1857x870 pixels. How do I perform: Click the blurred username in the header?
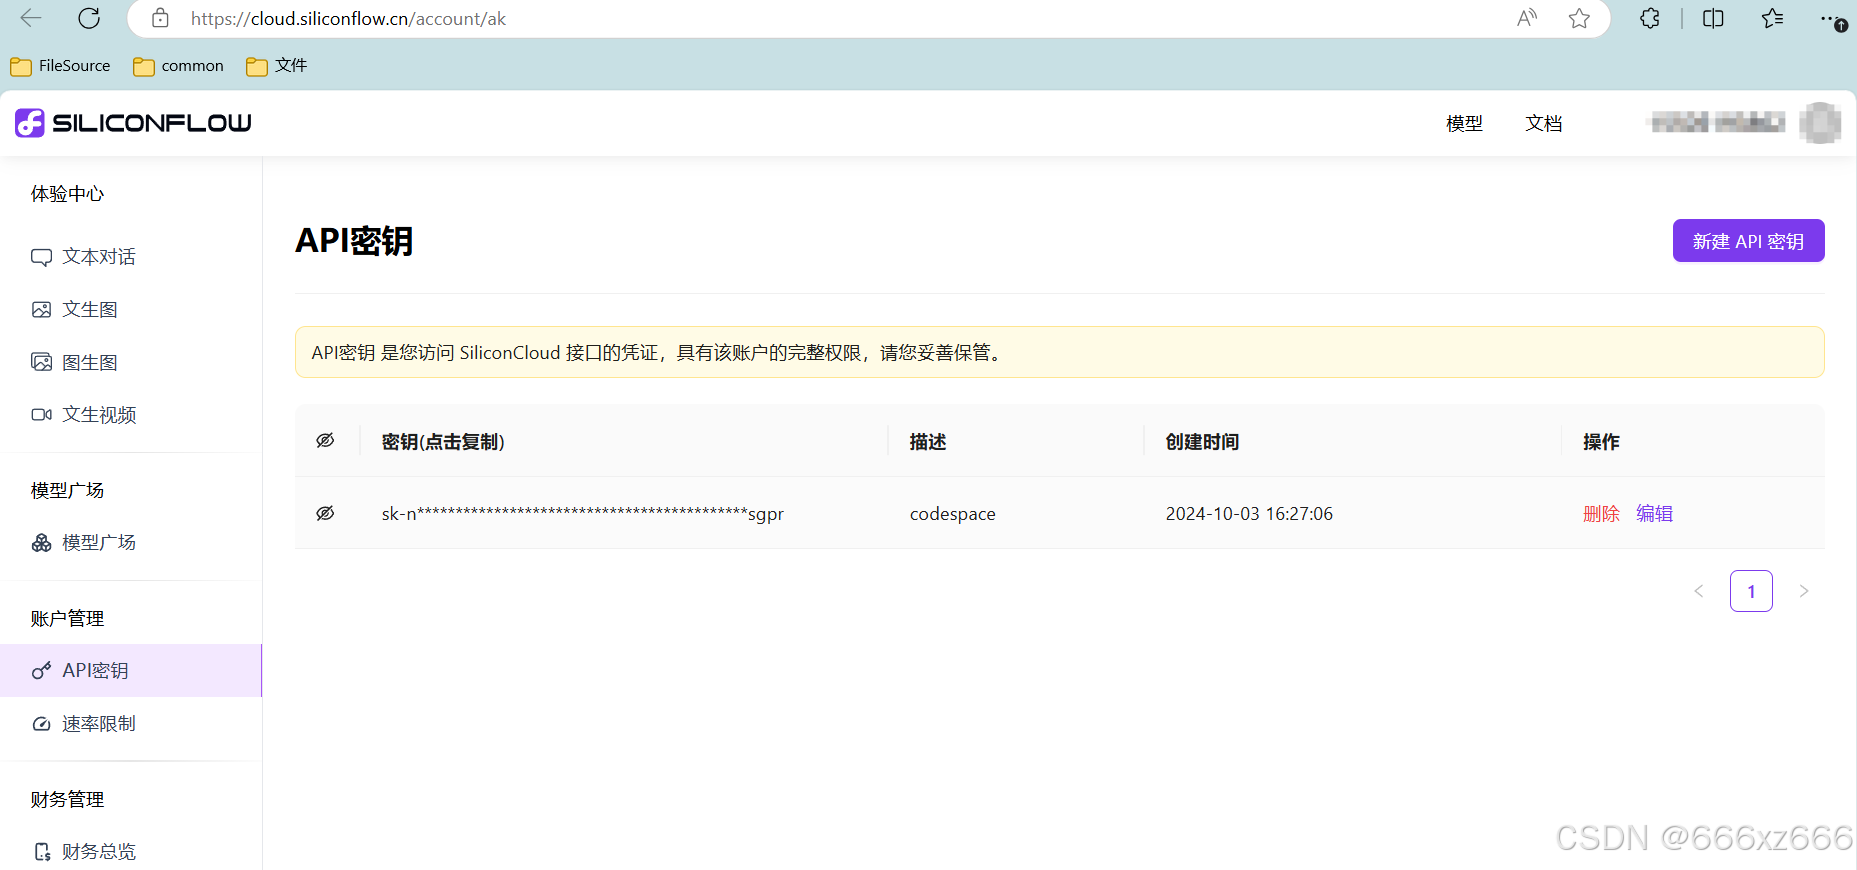[1717, 123]
